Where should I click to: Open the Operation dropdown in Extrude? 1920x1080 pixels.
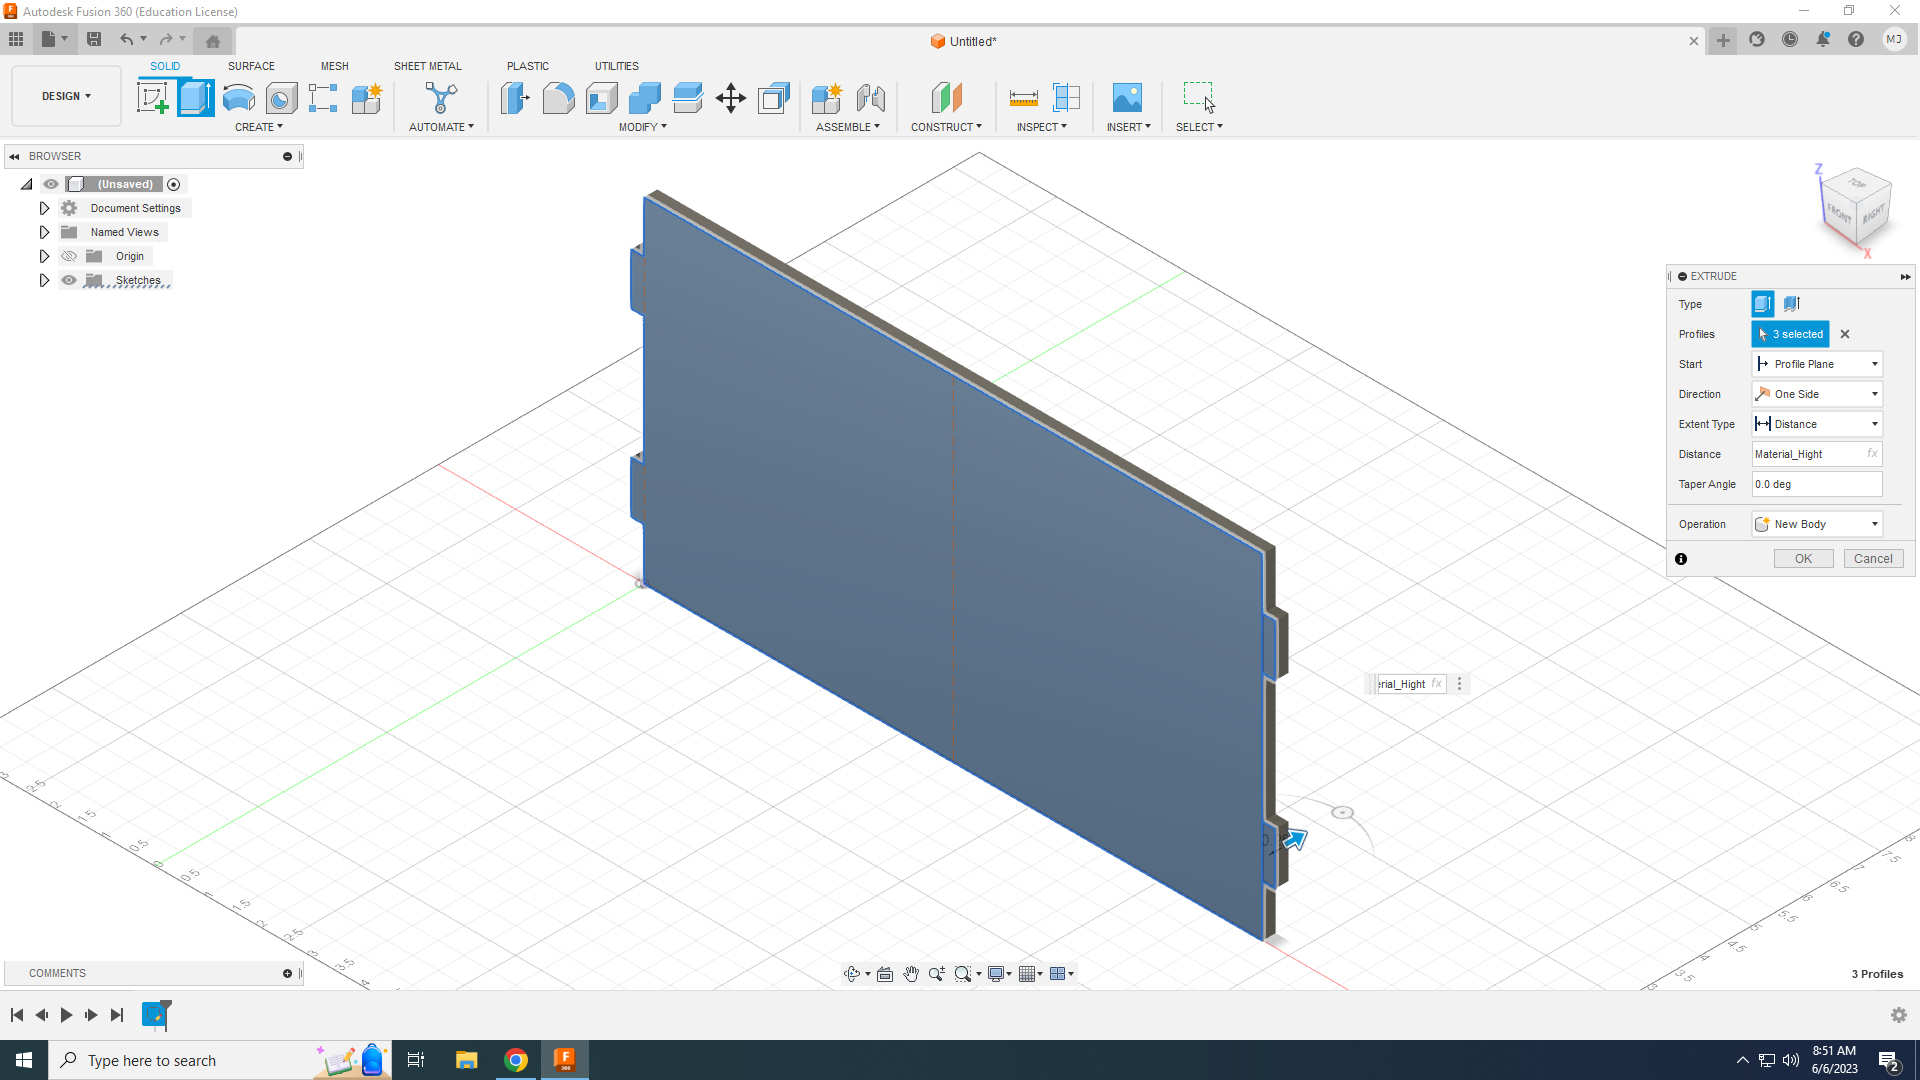click(1816, 524)
